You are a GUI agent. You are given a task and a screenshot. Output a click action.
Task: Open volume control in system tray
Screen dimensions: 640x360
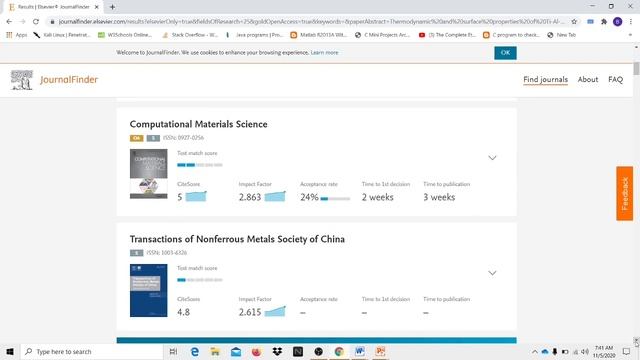pyautogui.click(x=585, y=351)
